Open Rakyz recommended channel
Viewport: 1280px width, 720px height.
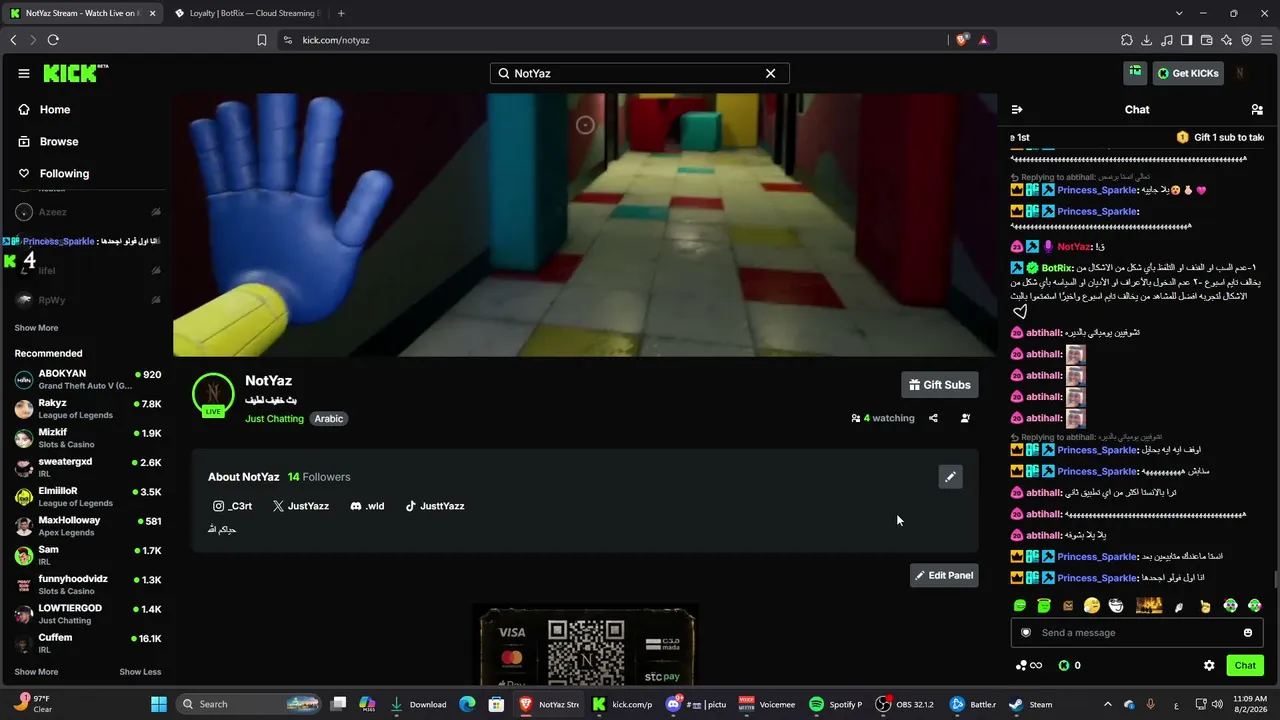click(x=87, y=409)
